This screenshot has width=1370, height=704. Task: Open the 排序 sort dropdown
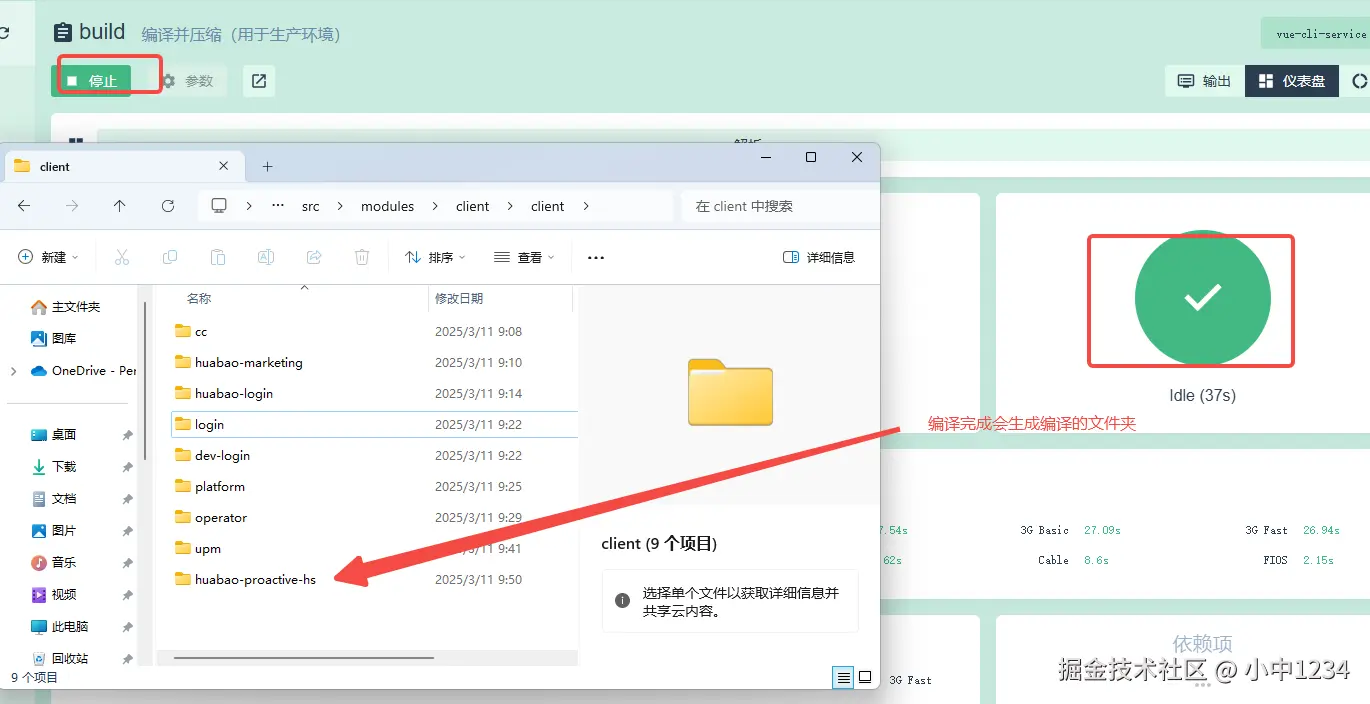coord(436,257)
